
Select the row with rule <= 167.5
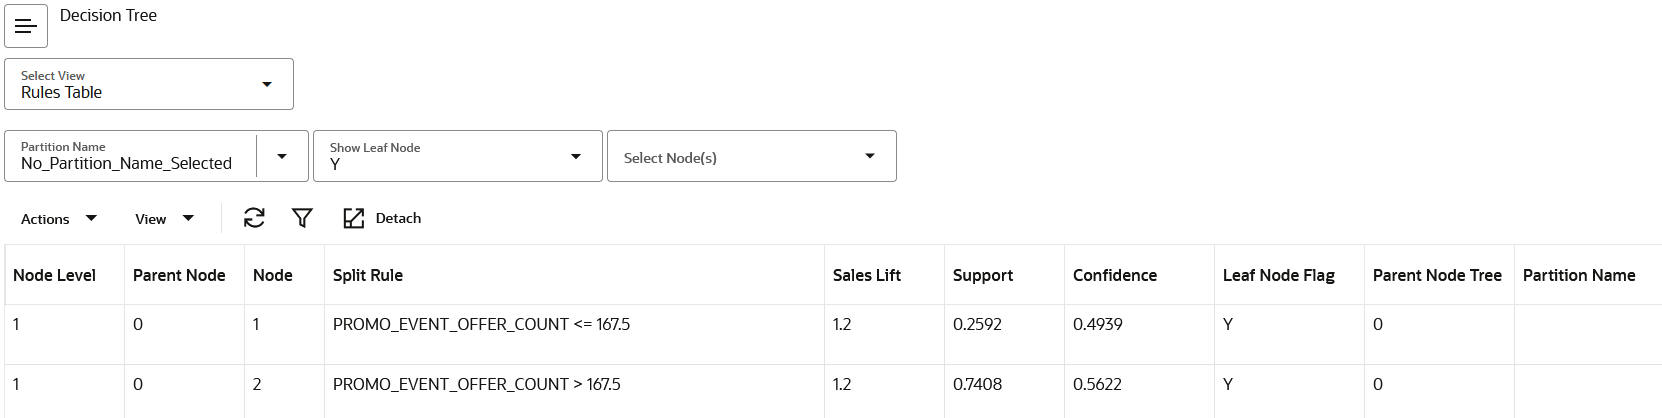click(481, 324)
